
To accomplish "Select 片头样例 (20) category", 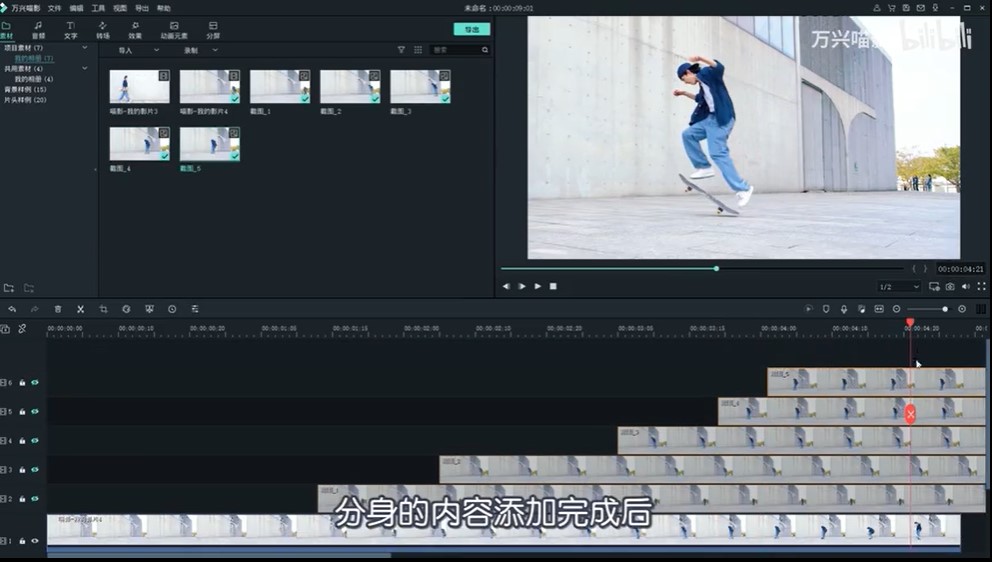I will [x=25, y=100].
